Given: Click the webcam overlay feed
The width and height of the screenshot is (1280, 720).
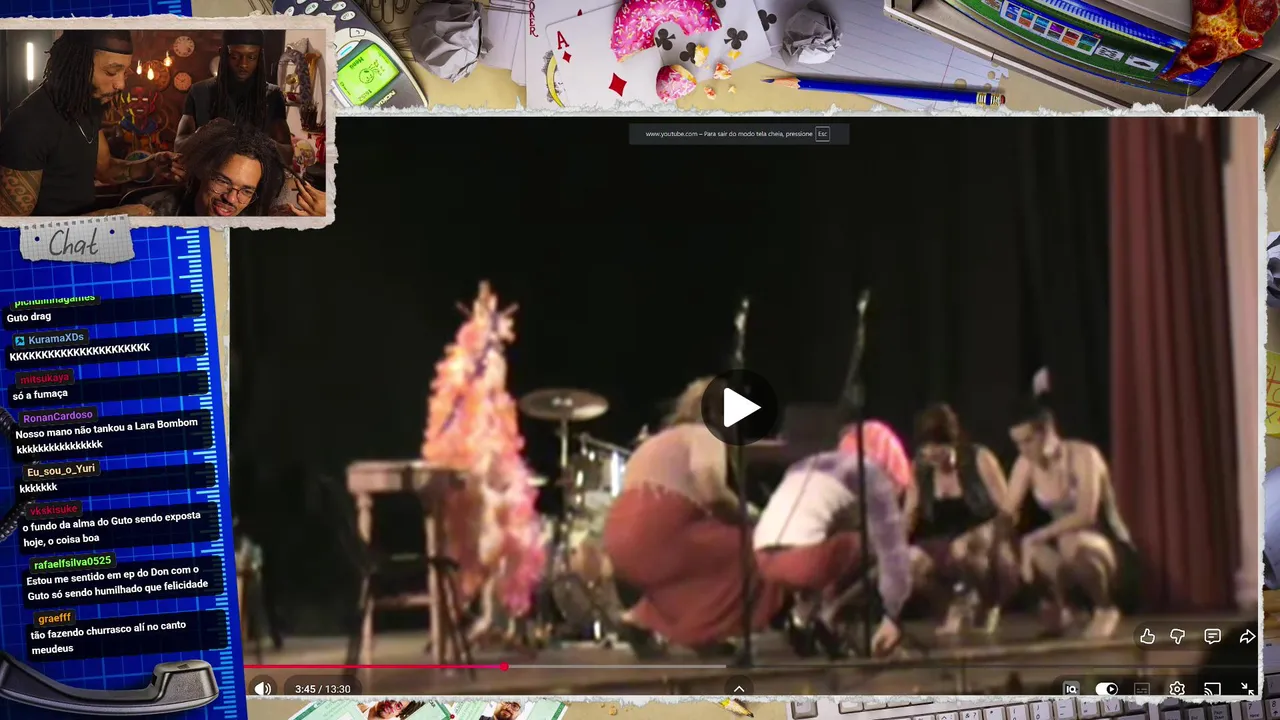Looking at the screenshot, I should [x=164, y=121].
